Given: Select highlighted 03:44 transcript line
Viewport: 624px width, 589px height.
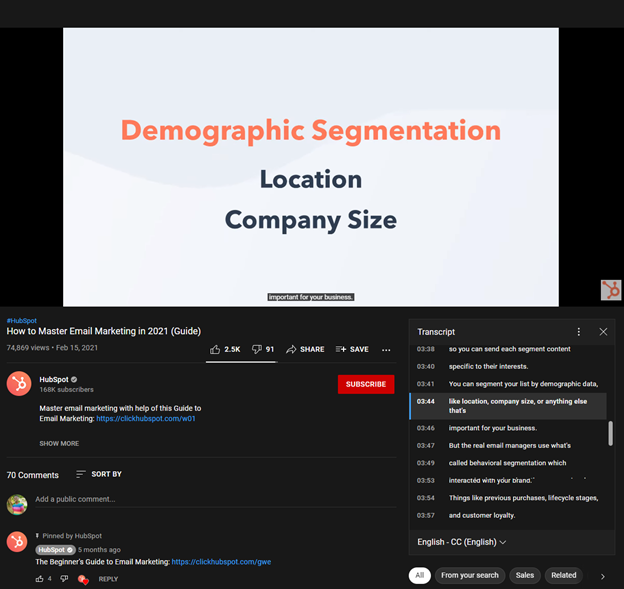Looking at the screenshot, I should click(x=508, y=406).
